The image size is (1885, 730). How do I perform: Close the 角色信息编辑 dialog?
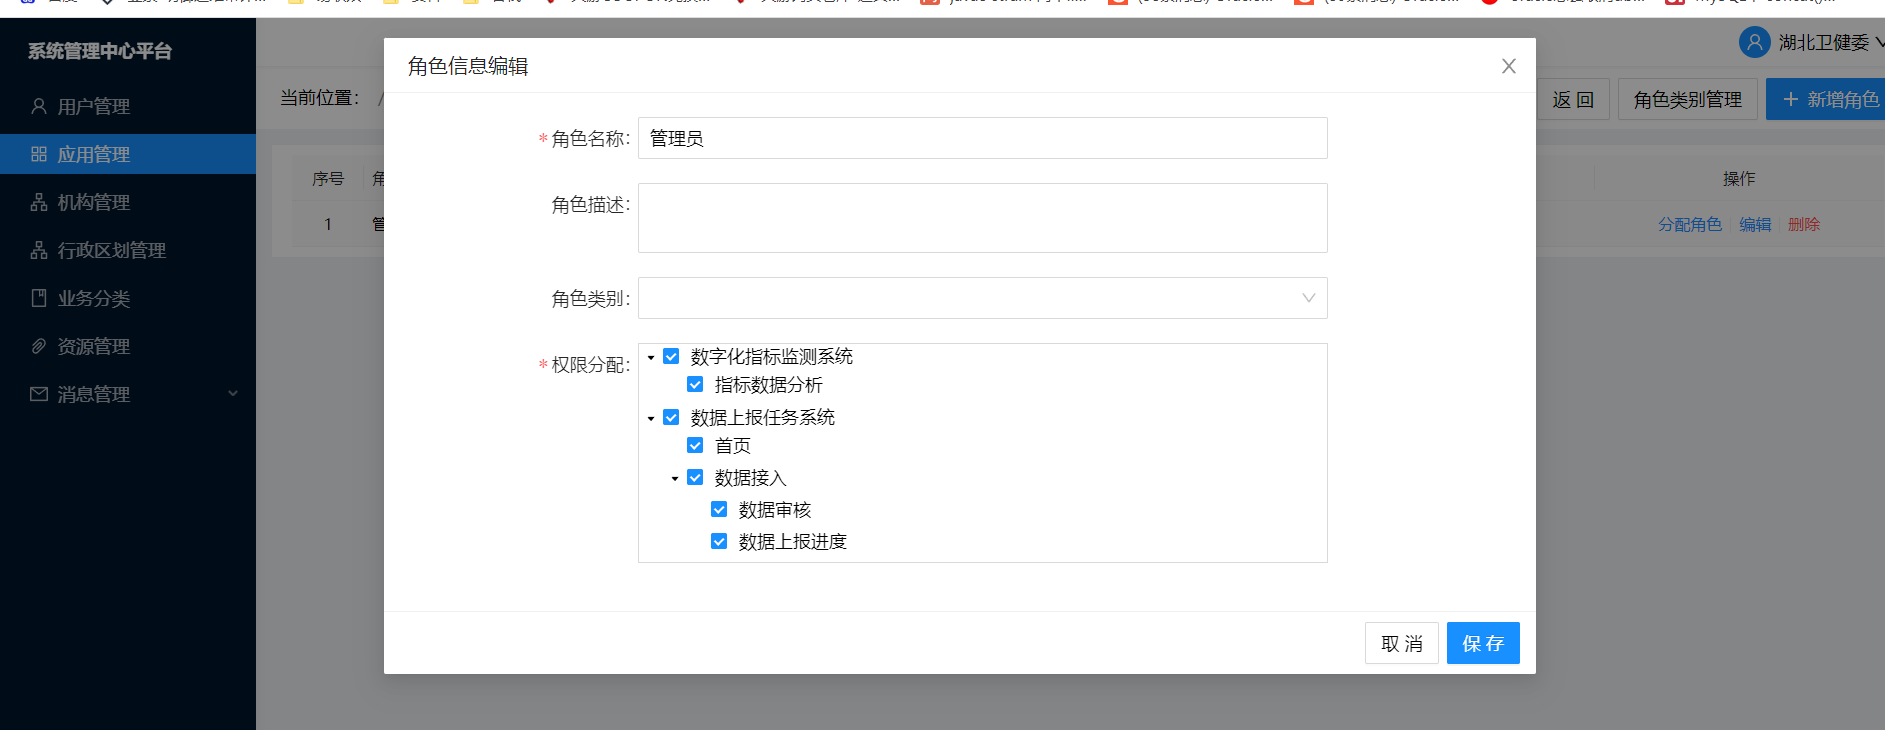tap(1509, 66)
